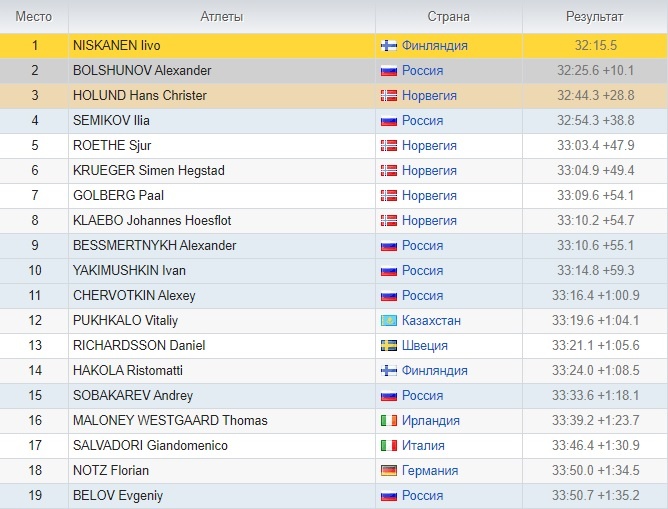668x509 pixels.
Task: Click the Kazakhstan flag in Pukhkalo's row
Action: click(389, 321)
